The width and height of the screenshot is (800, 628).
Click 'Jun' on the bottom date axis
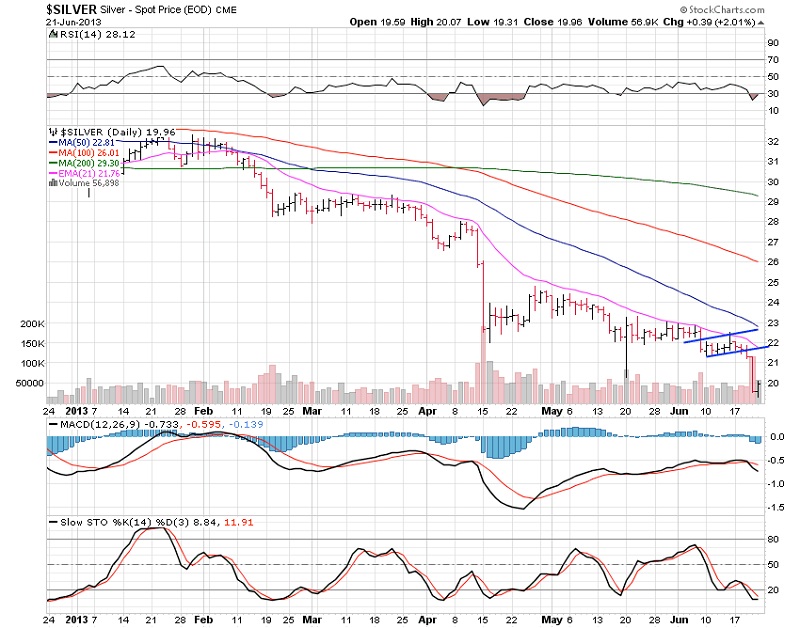pyautogui.click(x=679, y=620)
